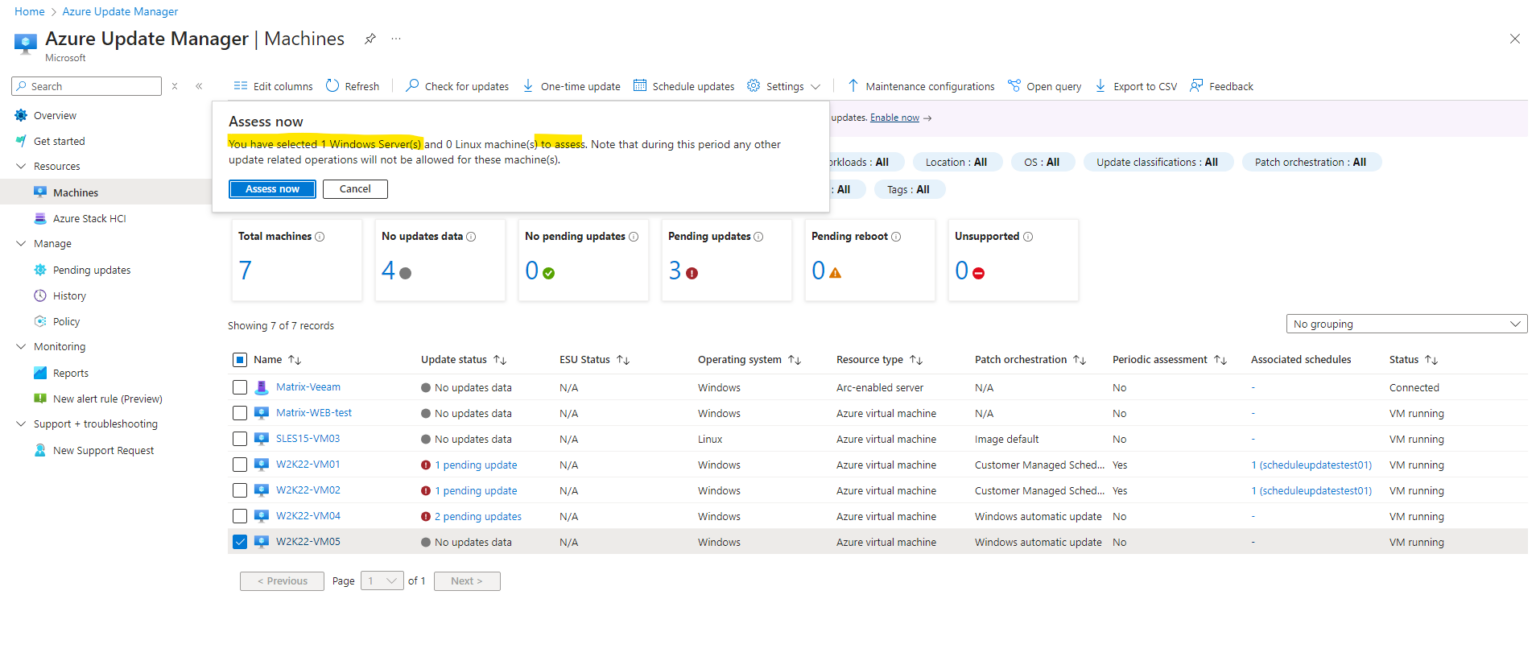The image size is (1536, 661).
Task: Collapse the Monitoring section in sidebar
Action: (22, 346)
